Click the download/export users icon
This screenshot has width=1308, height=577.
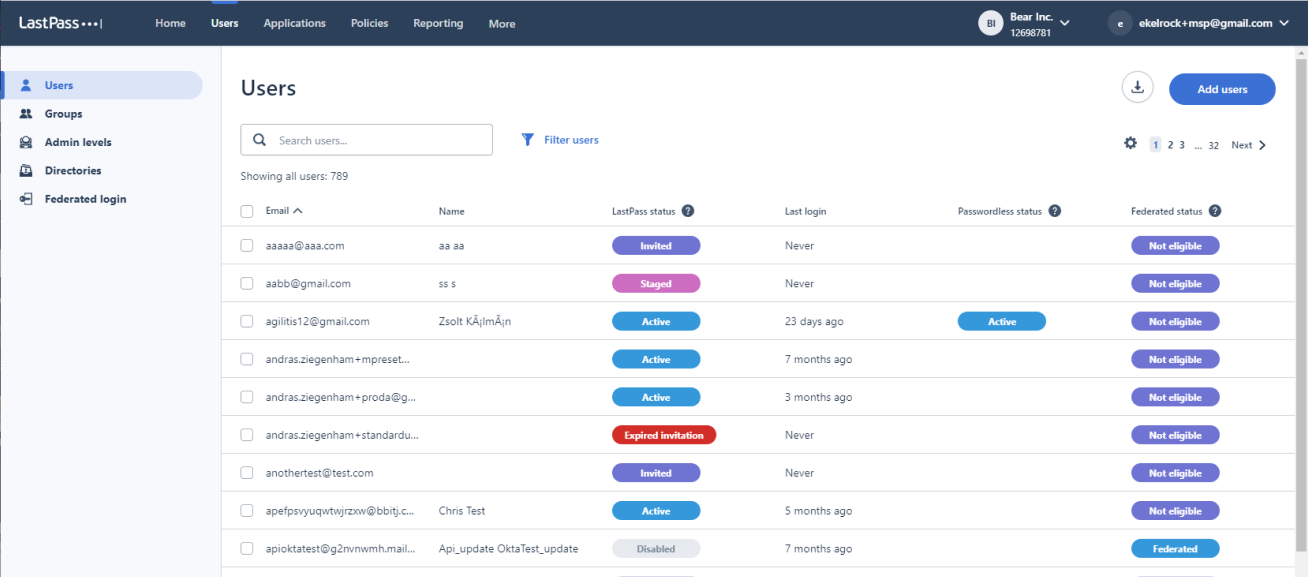click(1137, 88)
